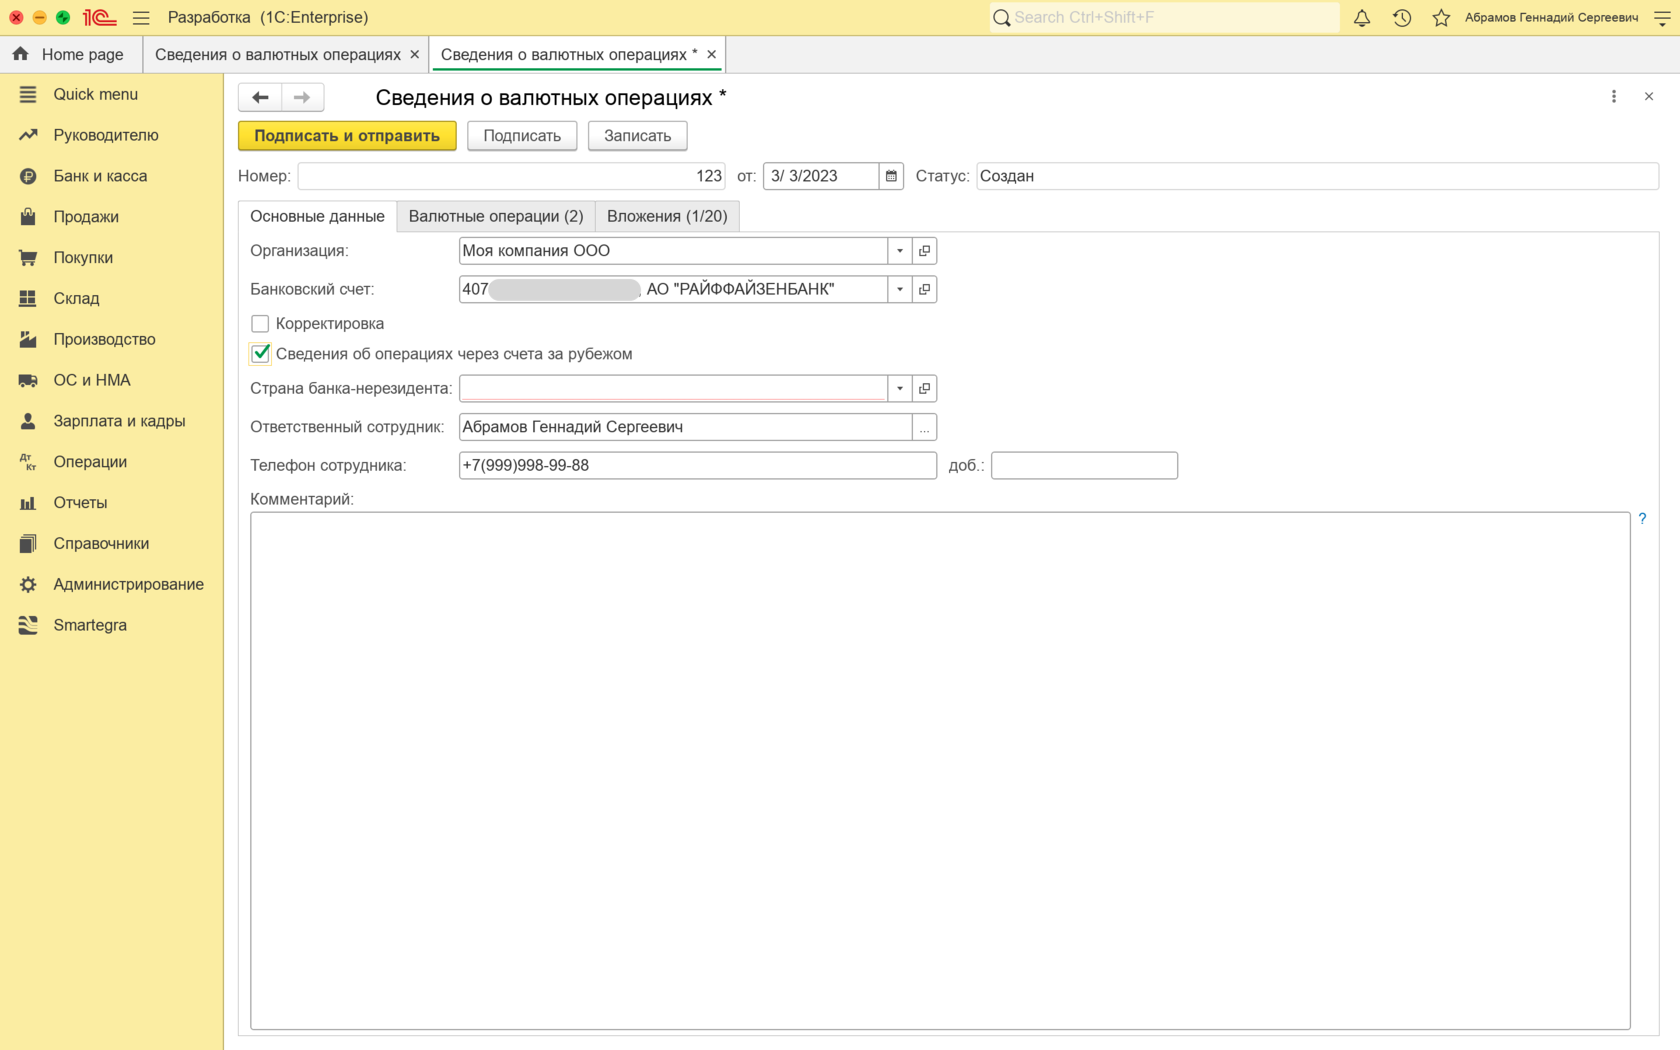The width and height of the screenshot is (1680, 1050).
Task: Click Подписать и отправить button
Action: click(347, 136)
